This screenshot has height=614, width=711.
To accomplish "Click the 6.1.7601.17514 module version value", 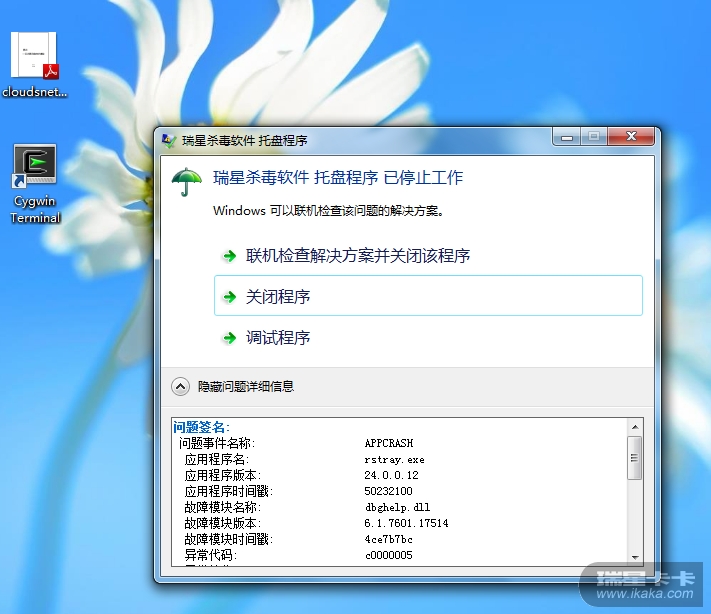I will point(406,523).
